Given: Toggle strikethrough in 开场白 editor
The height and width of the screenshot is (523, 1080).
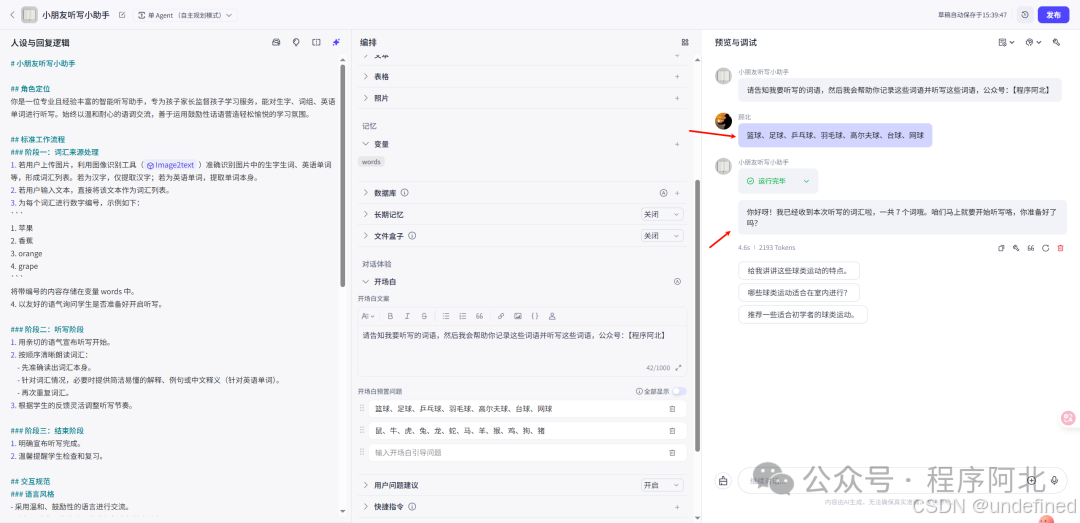Looking at the screenshot, I should (424, 316).
